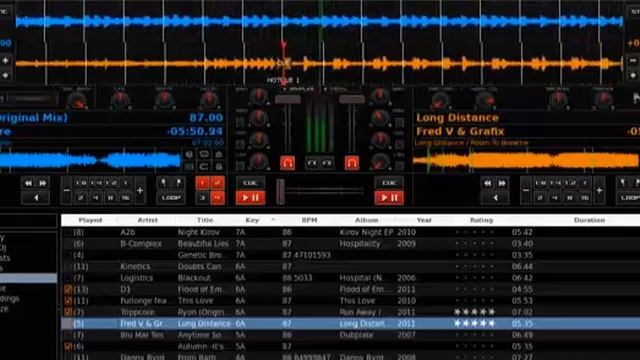640x360 pixels.
Task: Sort library by Artist column
Action: (x=147, y=220)
